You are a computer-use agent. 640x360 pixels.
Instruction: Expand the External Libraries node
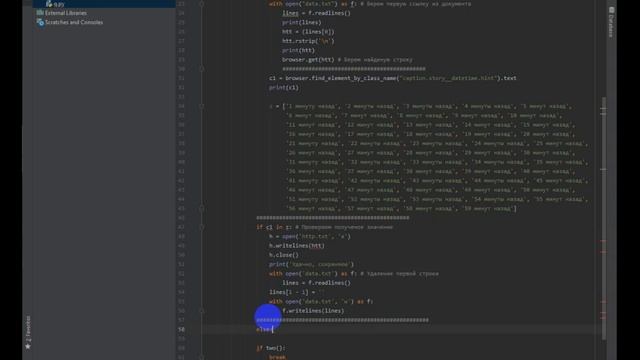[x=65, y=13]
